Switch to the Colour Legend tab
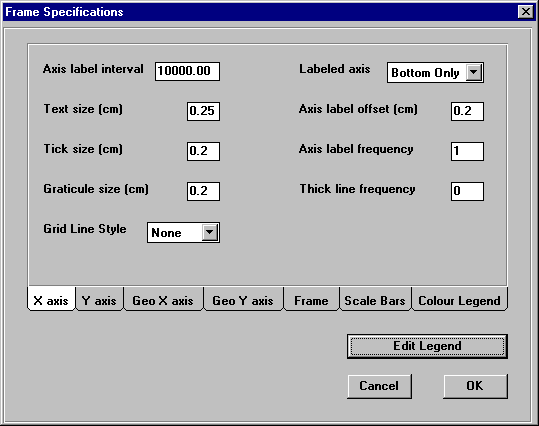Image resolution: width=539 pixels, height=426 pixels. point(459,300)
